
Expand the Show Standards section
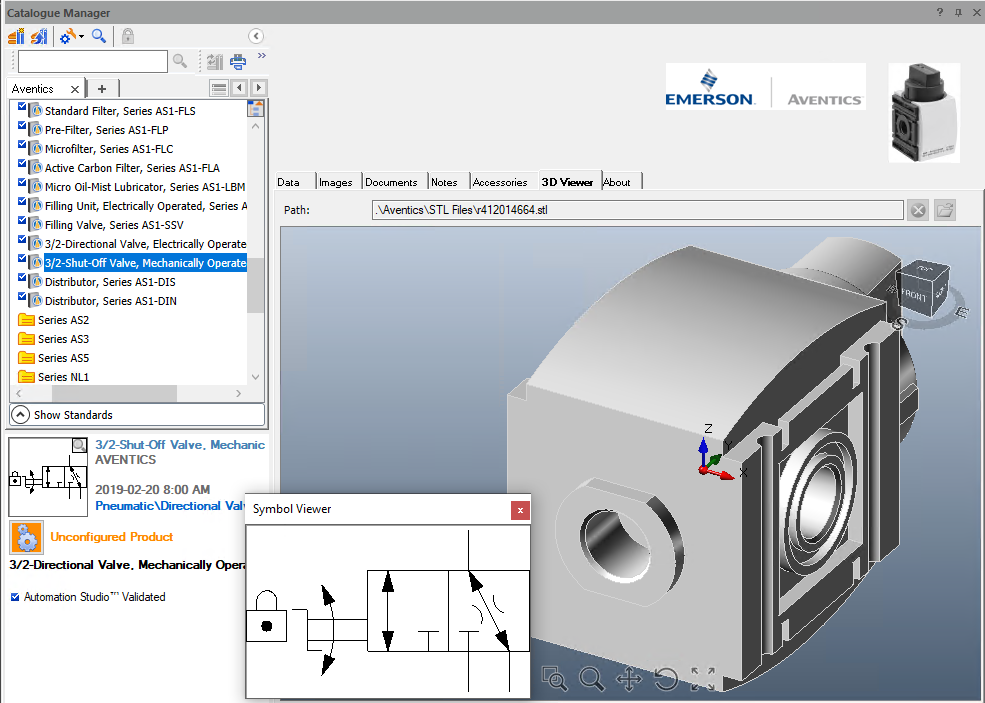[20, 414]
